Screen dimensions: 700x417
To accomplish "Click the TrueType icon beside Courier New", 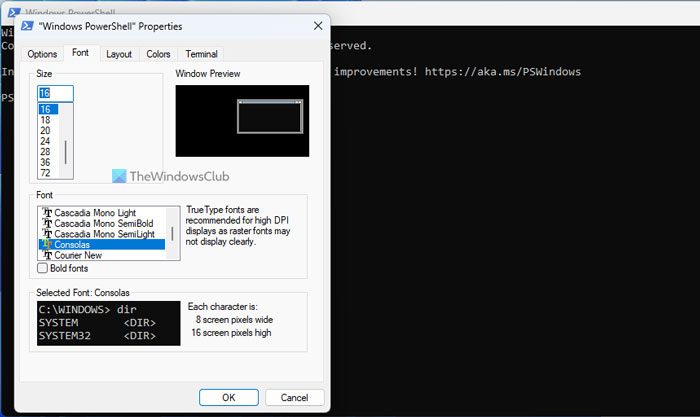I will [47, 255].
